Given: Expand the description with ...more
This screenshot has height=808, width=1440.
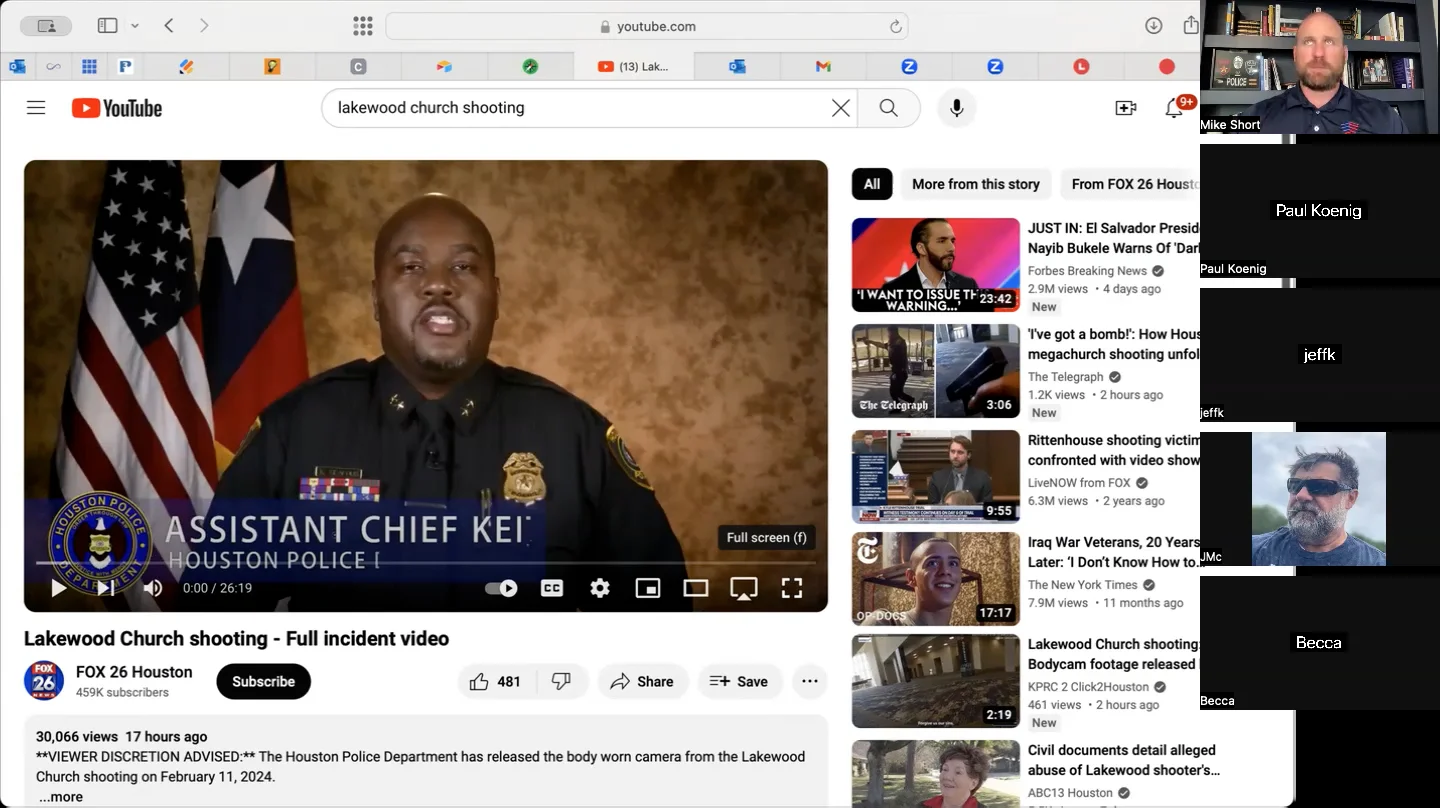Looking at the screenshot, I should pos(61,797).
